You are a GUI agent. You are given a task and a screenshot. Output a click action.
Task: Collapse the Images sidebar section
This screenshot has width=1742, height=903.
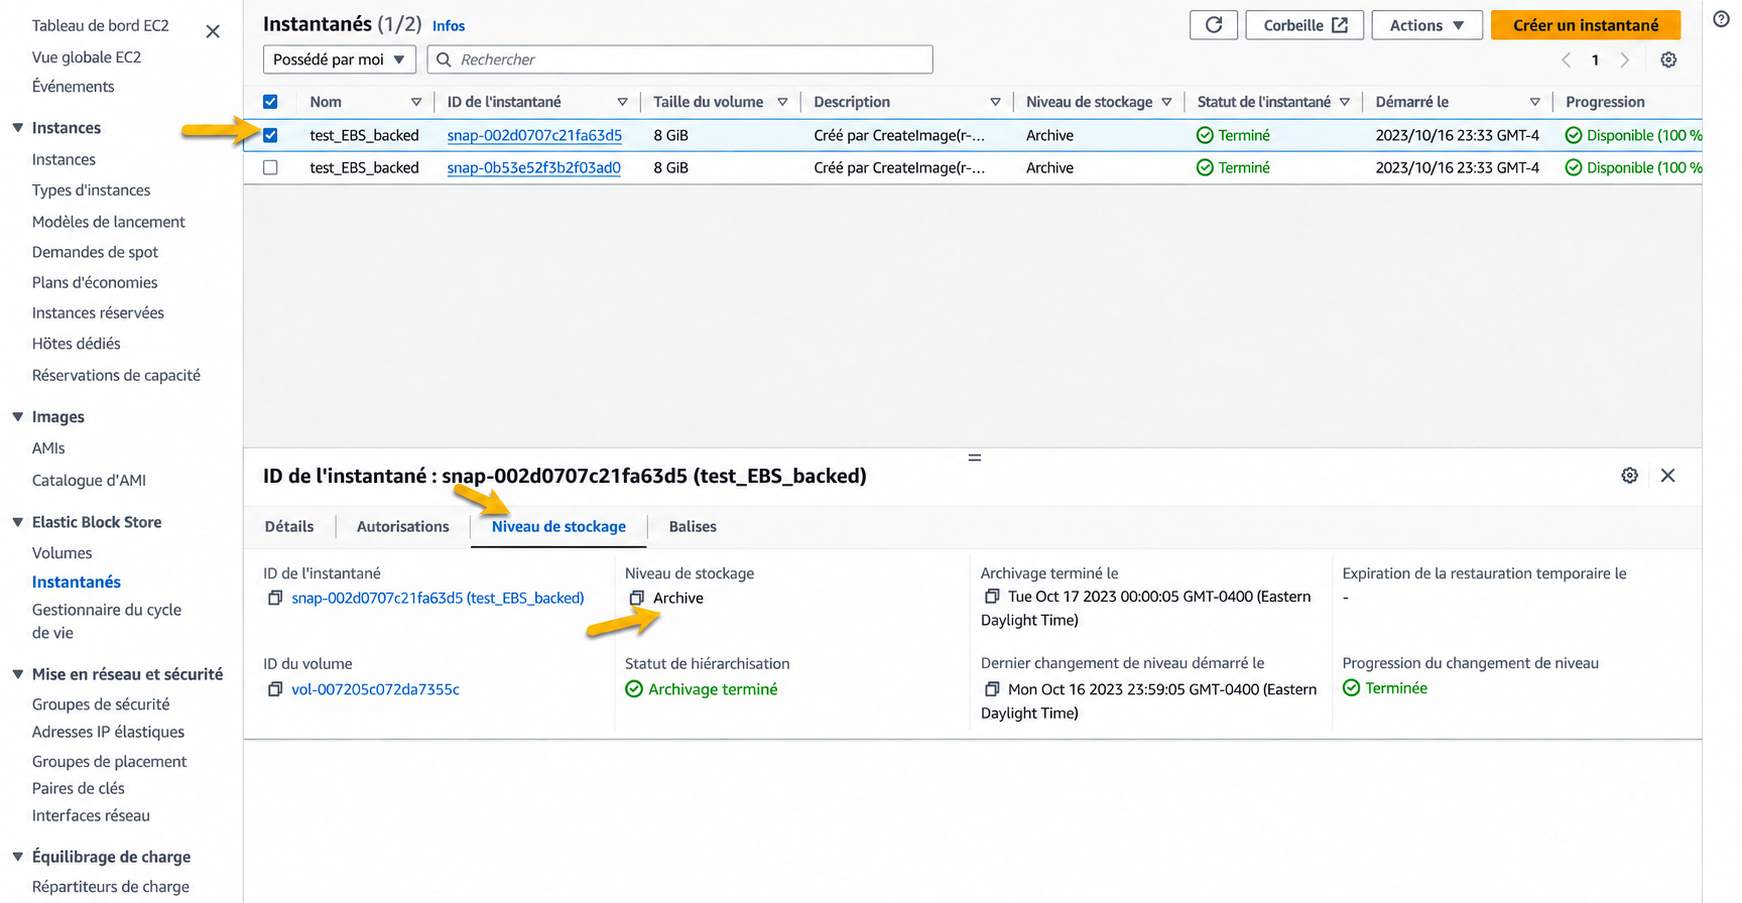(18, 417)
